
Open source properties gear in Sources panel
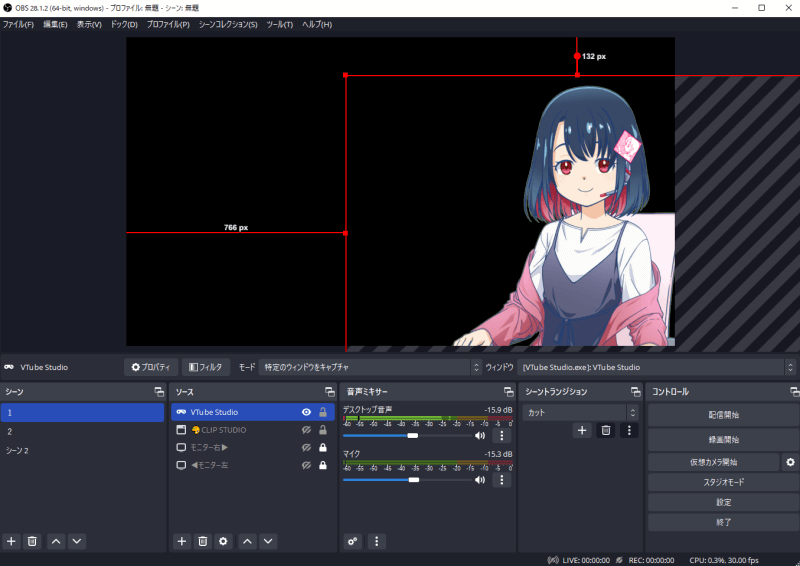click(223, 541)
